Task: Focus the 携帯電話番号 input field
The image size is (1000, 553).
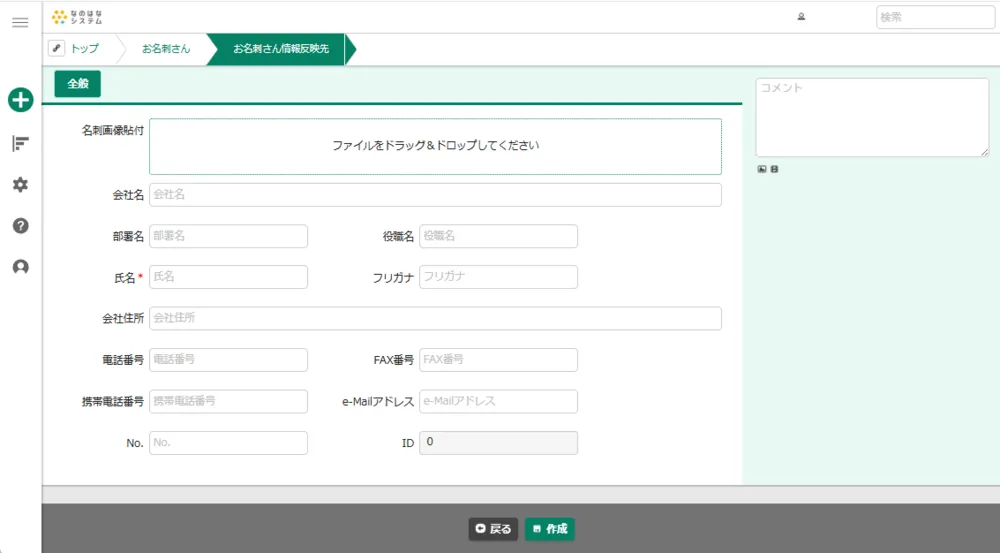Action: click(228, 401)
